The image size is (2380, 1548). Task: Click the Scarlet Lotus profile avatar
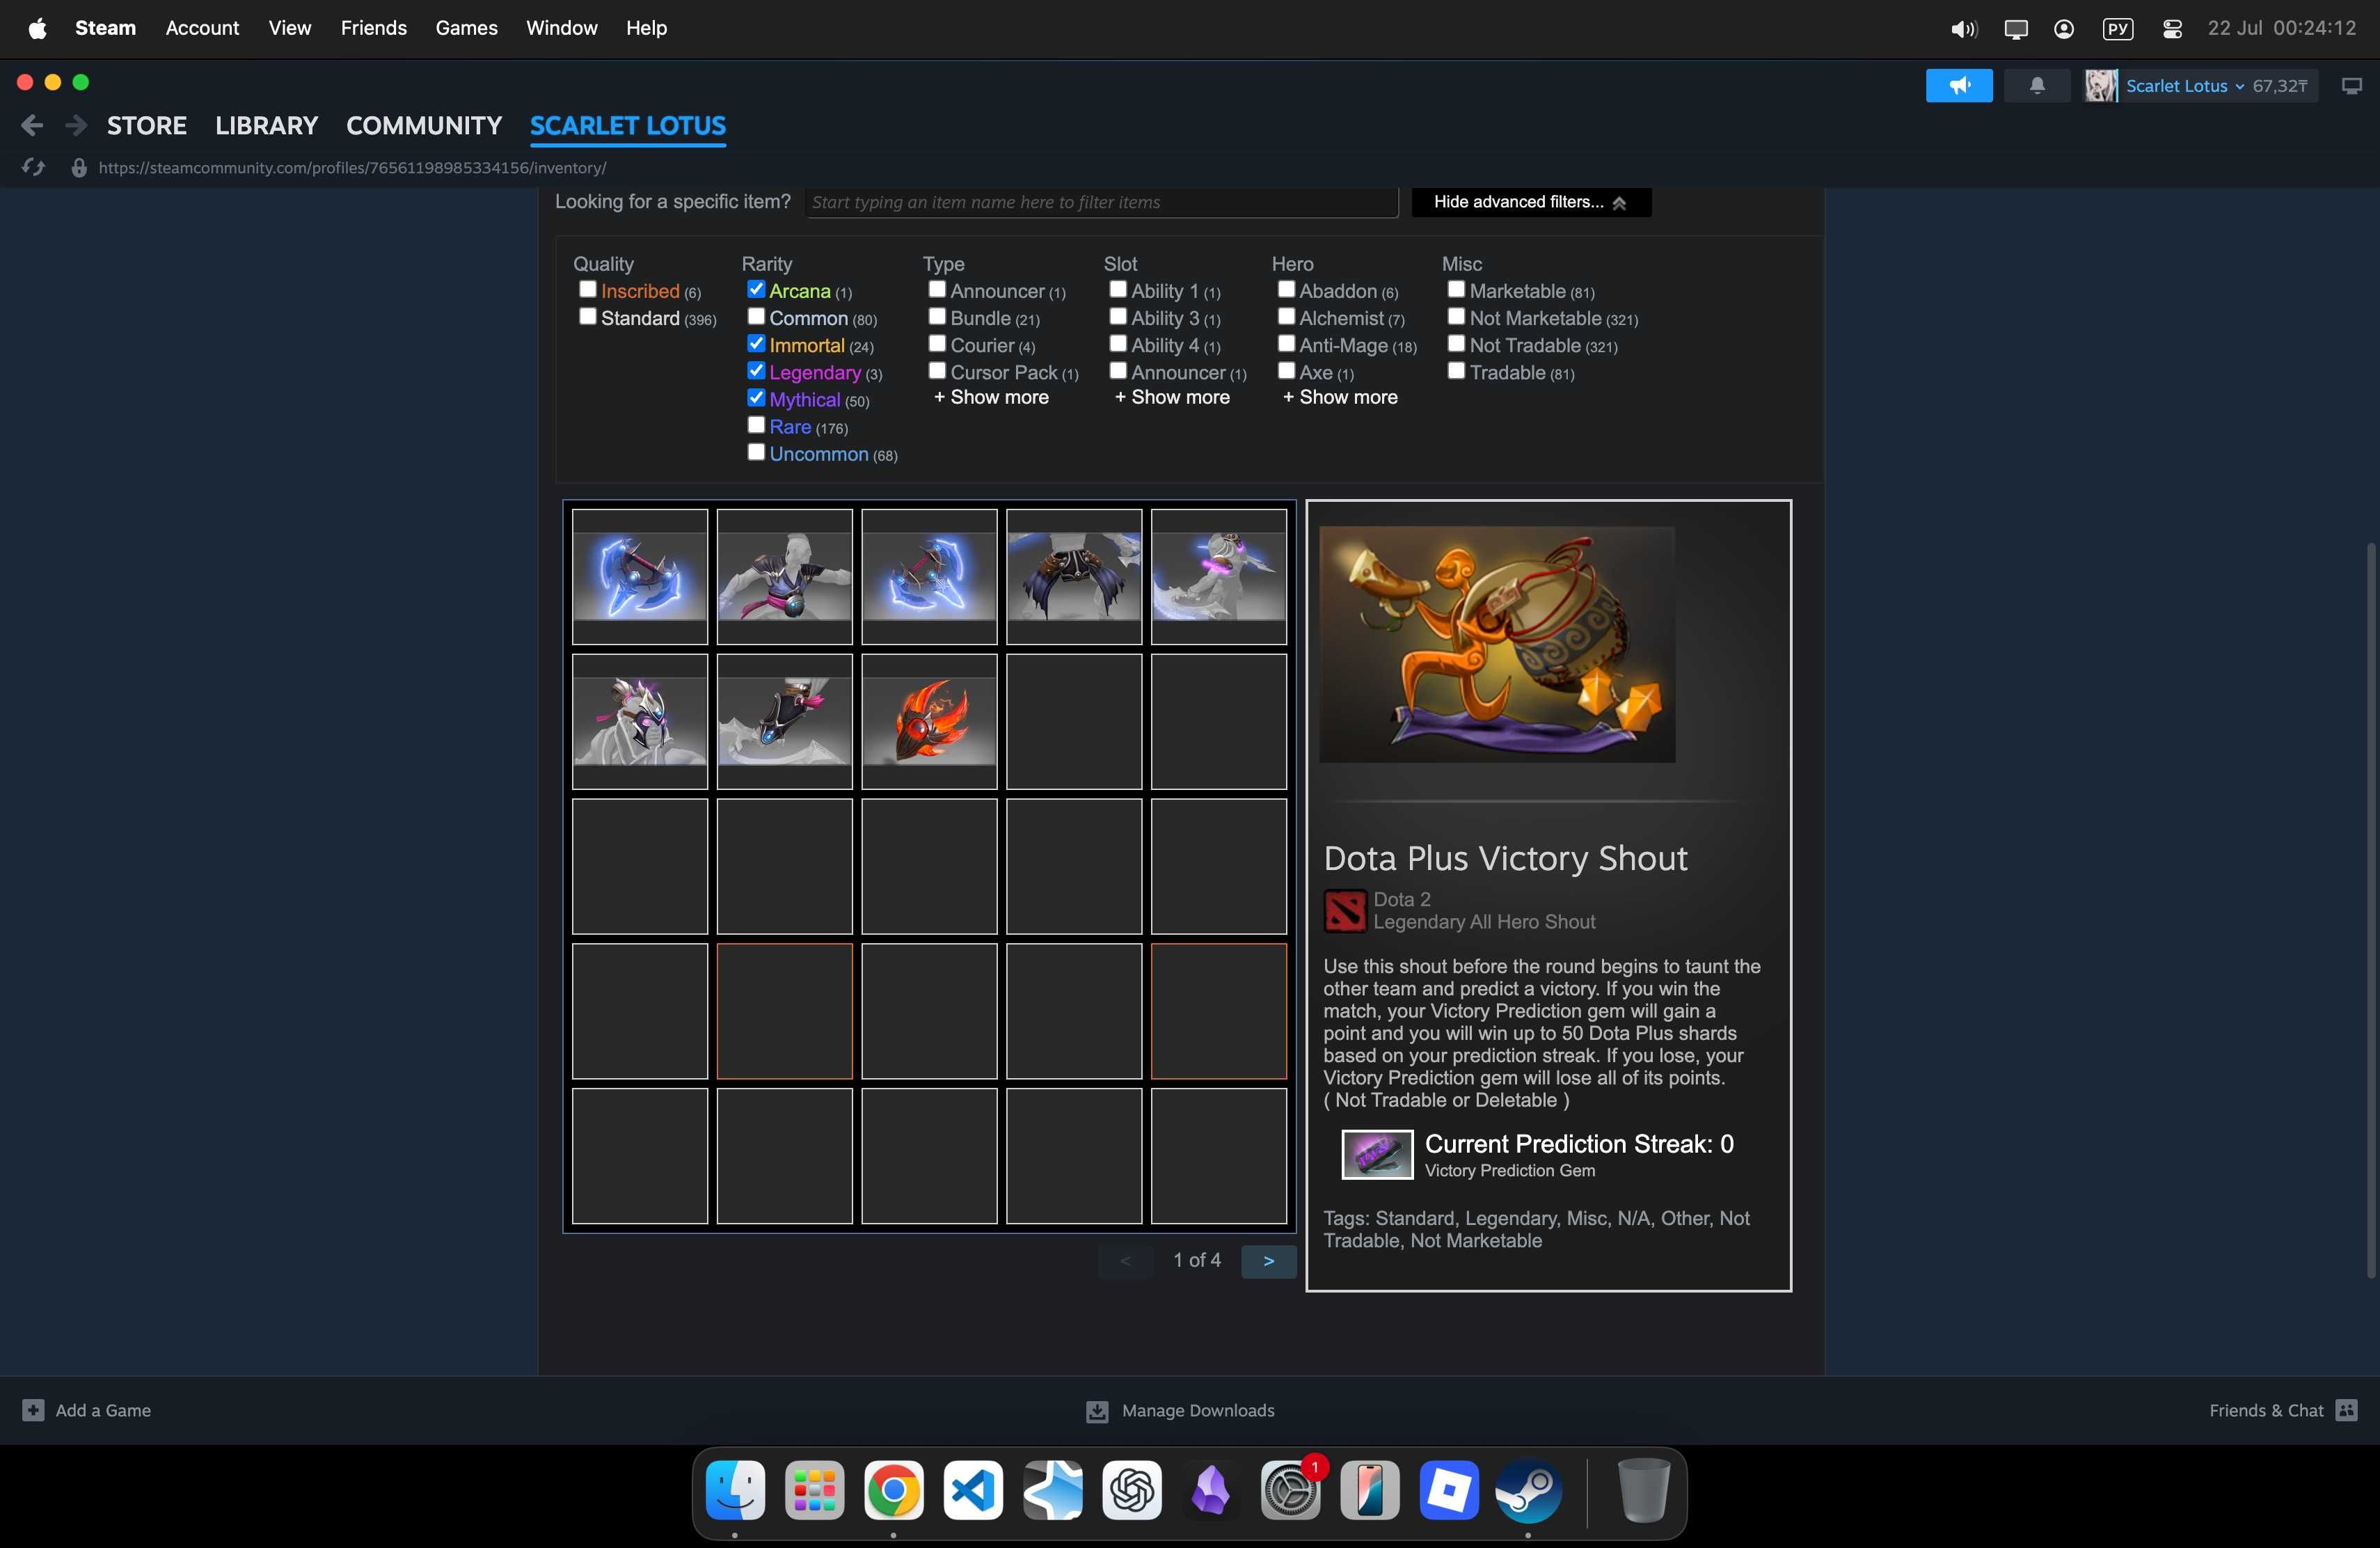pyautogui.click(x=2100, y=86)
